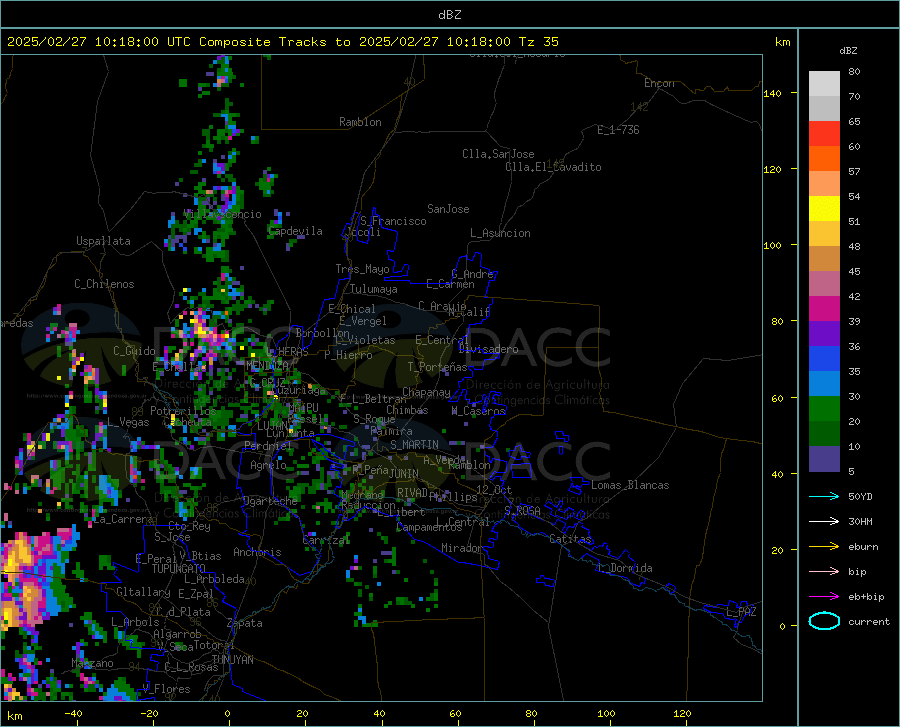This screenshot has width=900, height=727.
Task: Click the cyan current ellipse icon
Action: click(x=824, y=621)
